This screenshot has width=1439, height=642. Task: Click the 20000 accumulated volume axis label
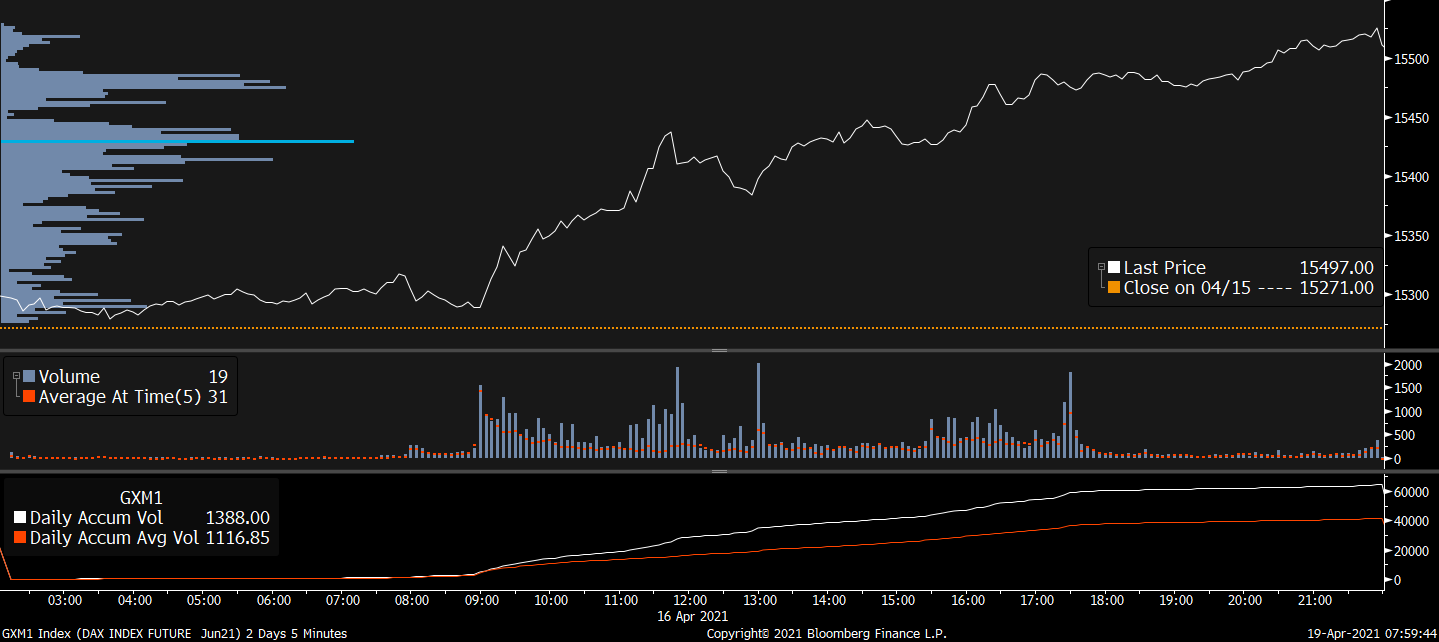coord(1411,550)
